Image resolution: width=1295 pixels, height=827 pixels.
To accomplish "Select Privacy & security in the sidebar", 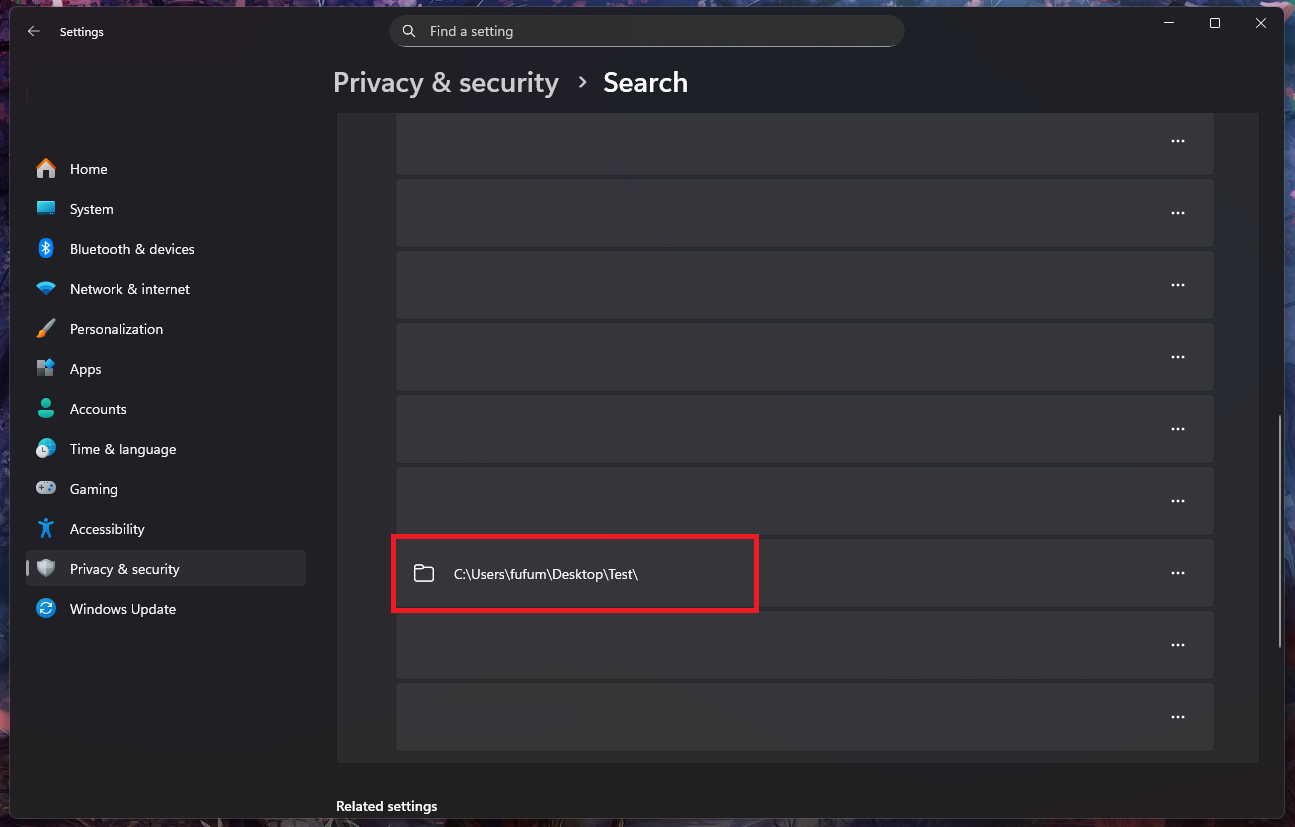I will pyautogui.click(x=124, y=569).
